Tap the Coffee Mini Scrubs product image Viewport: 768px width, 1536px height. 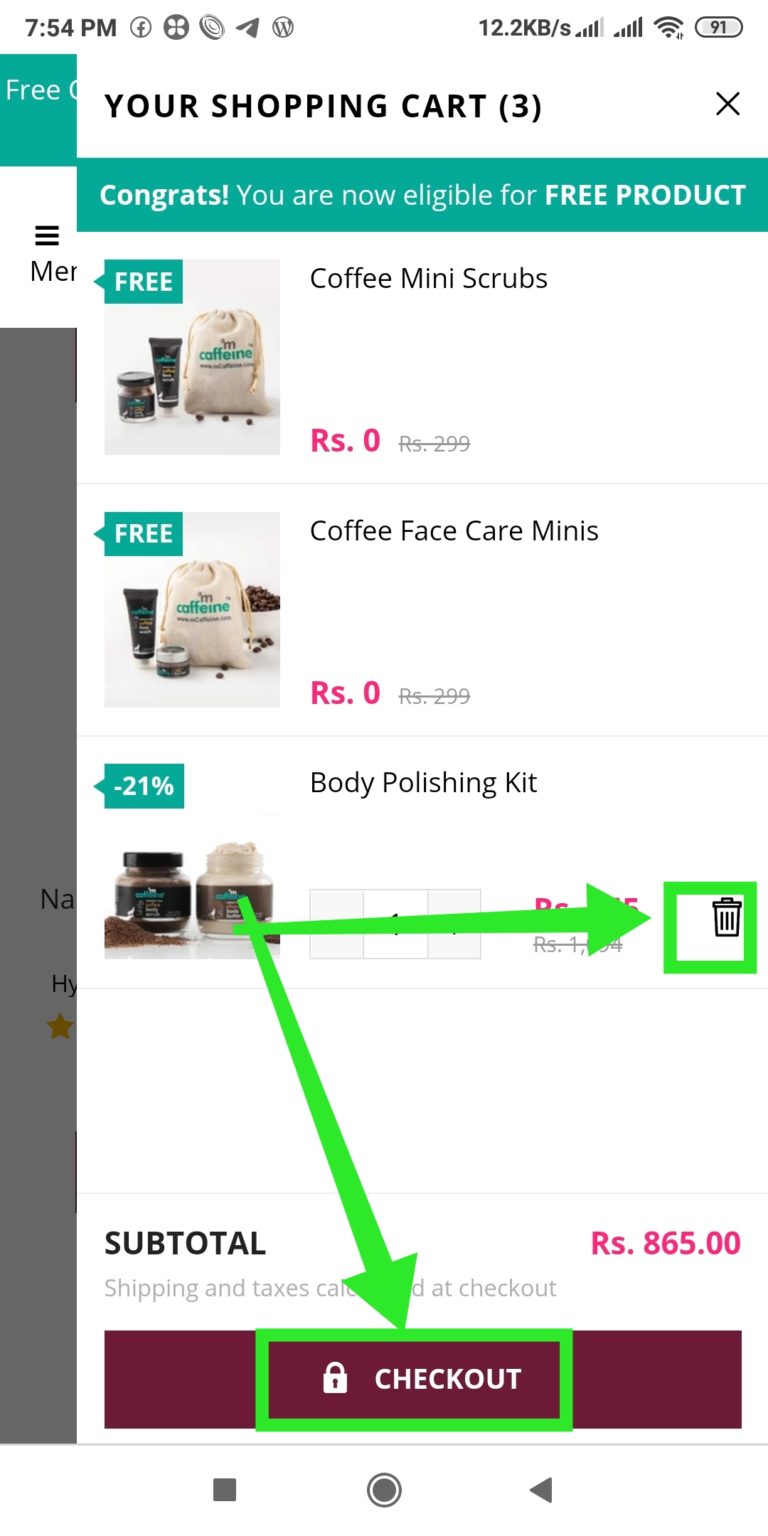click(x=192, y=357)
